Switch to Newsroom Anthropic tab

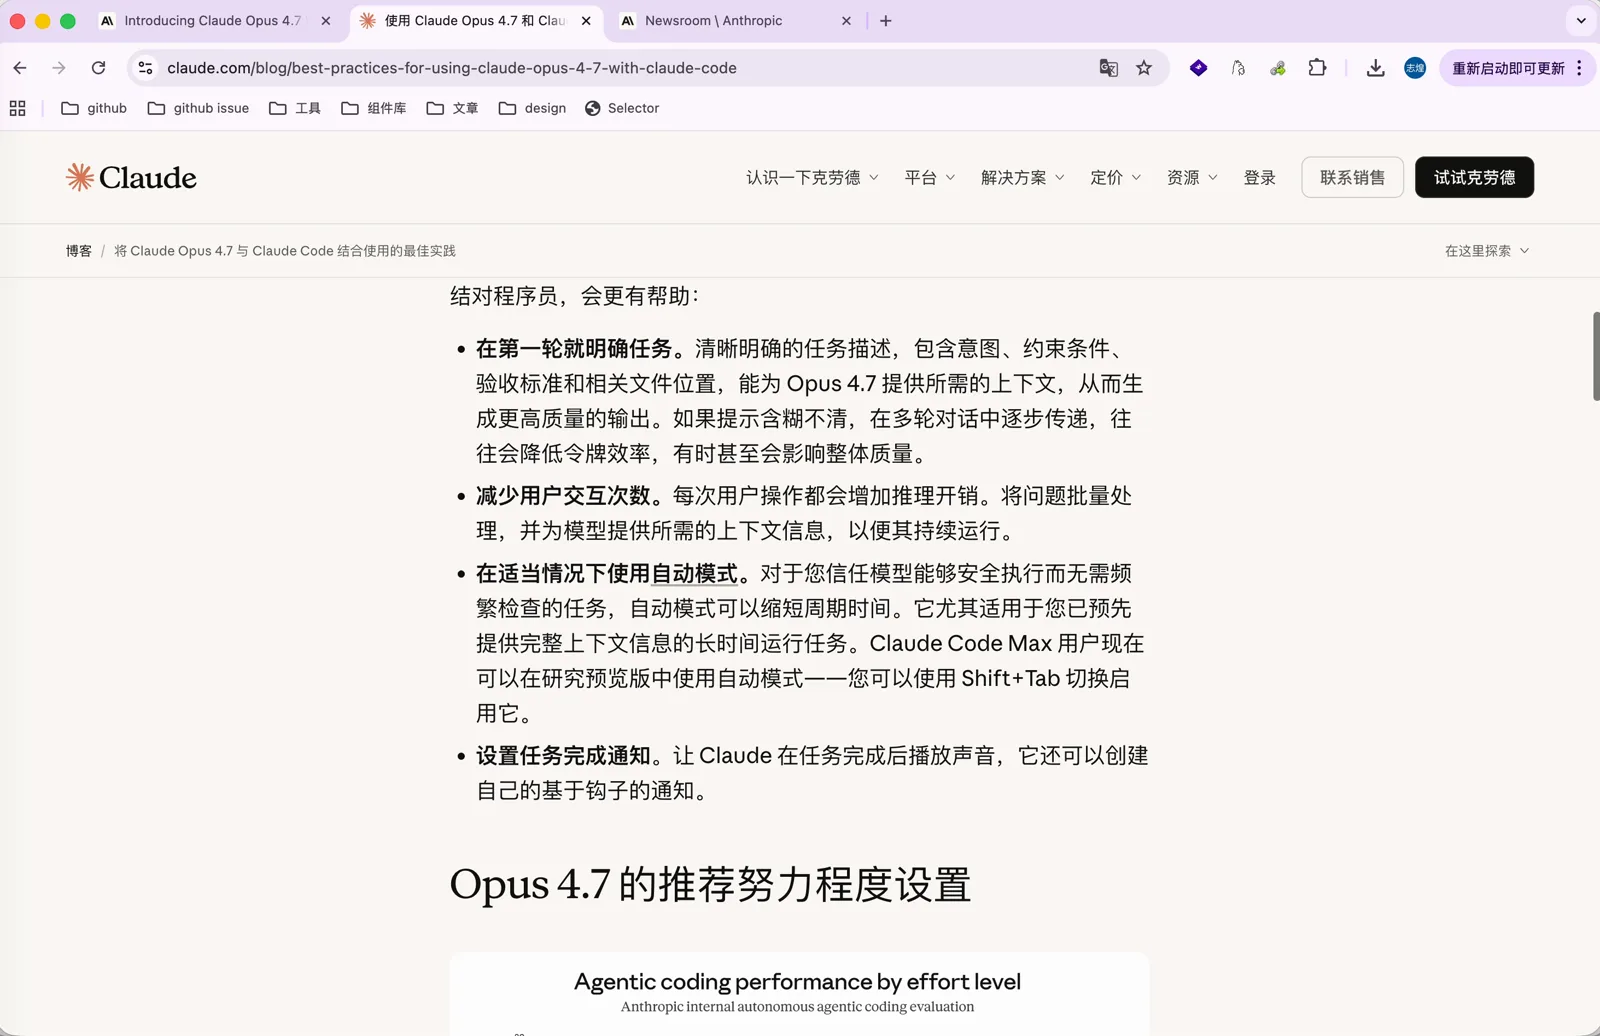714,21
